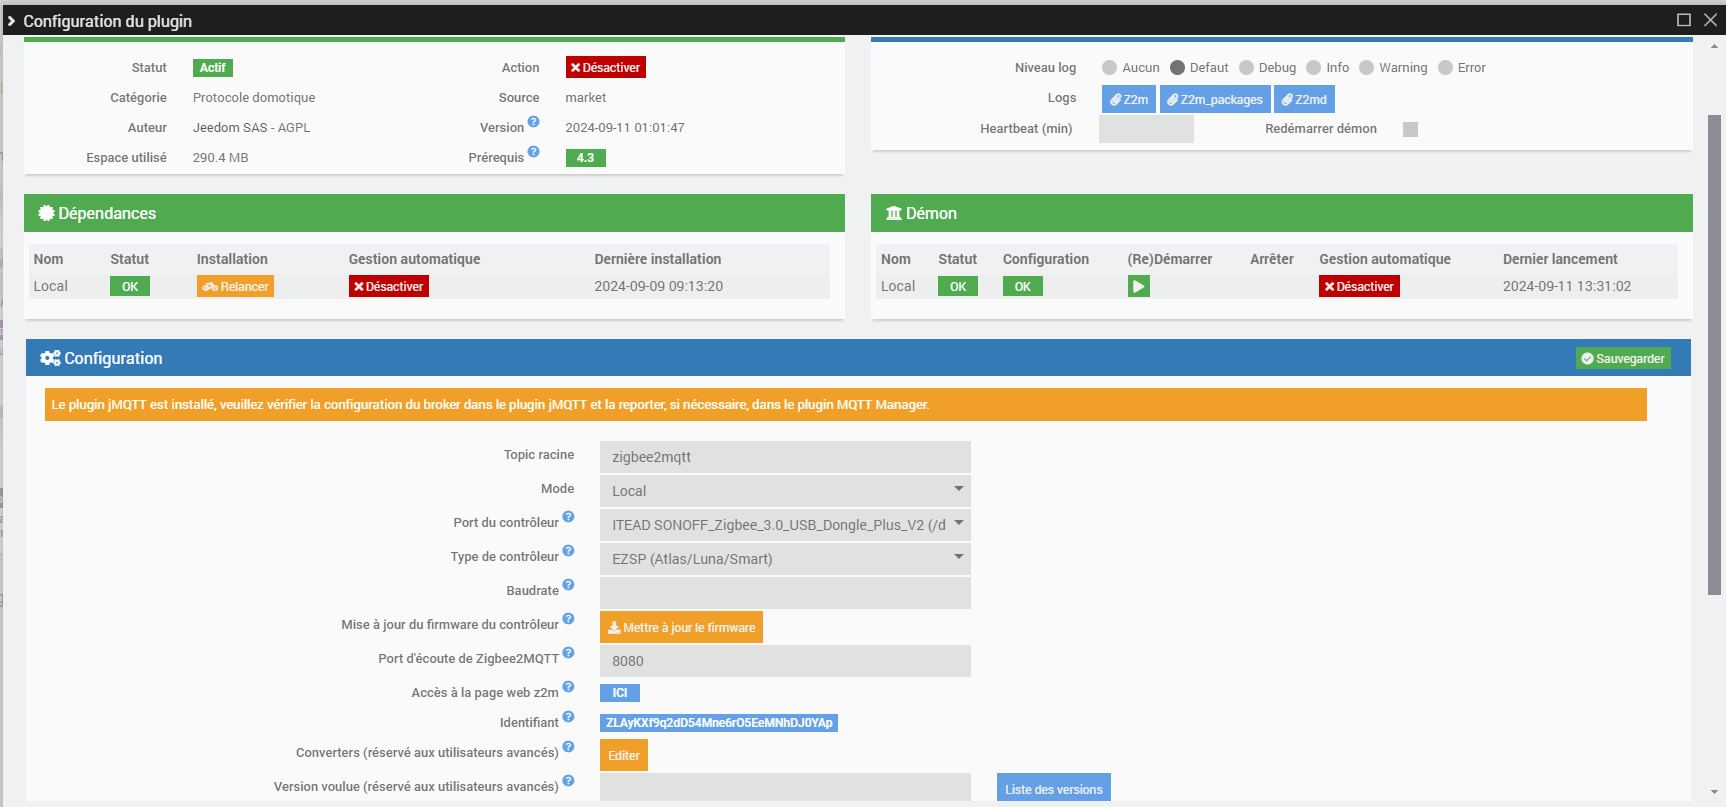
Task: Click the Identifiant key value
Action: (719, 723)
